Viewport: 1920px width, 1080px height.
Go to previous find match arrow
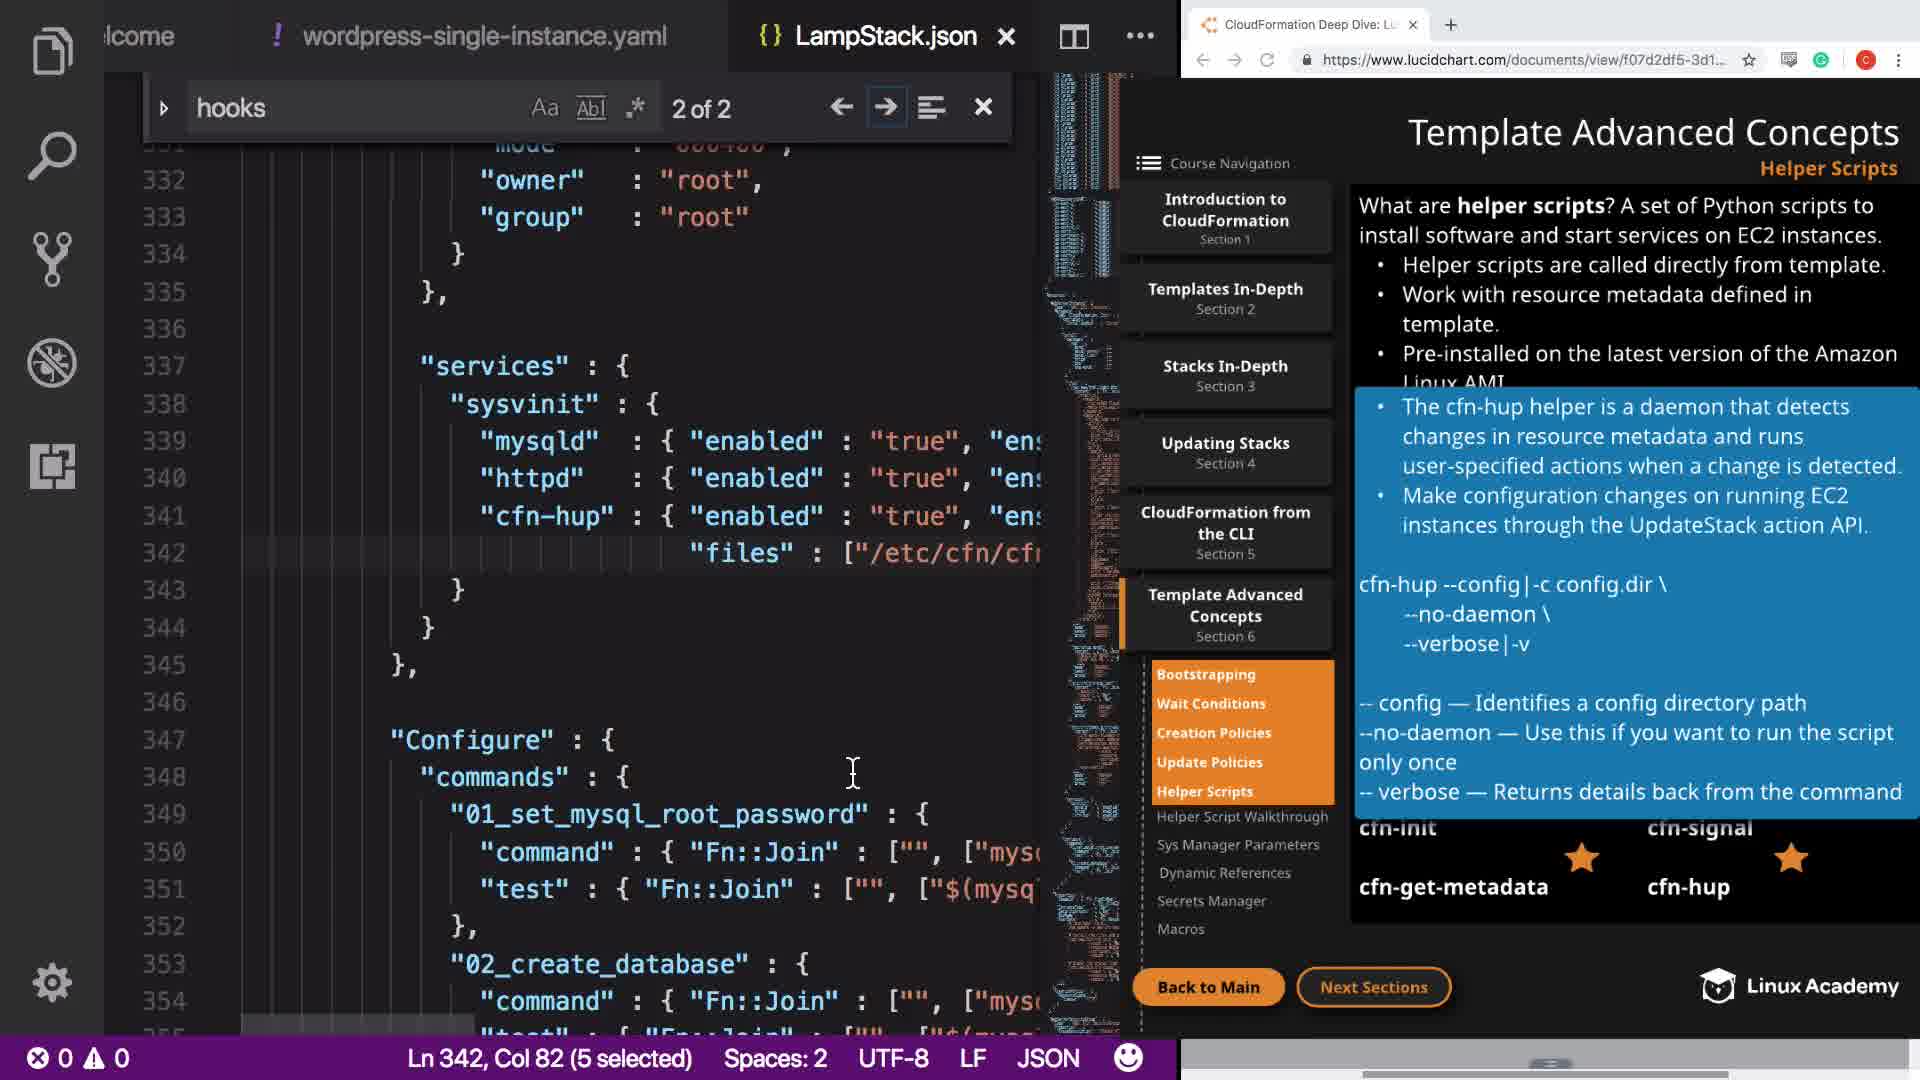[x=841, y=107]
